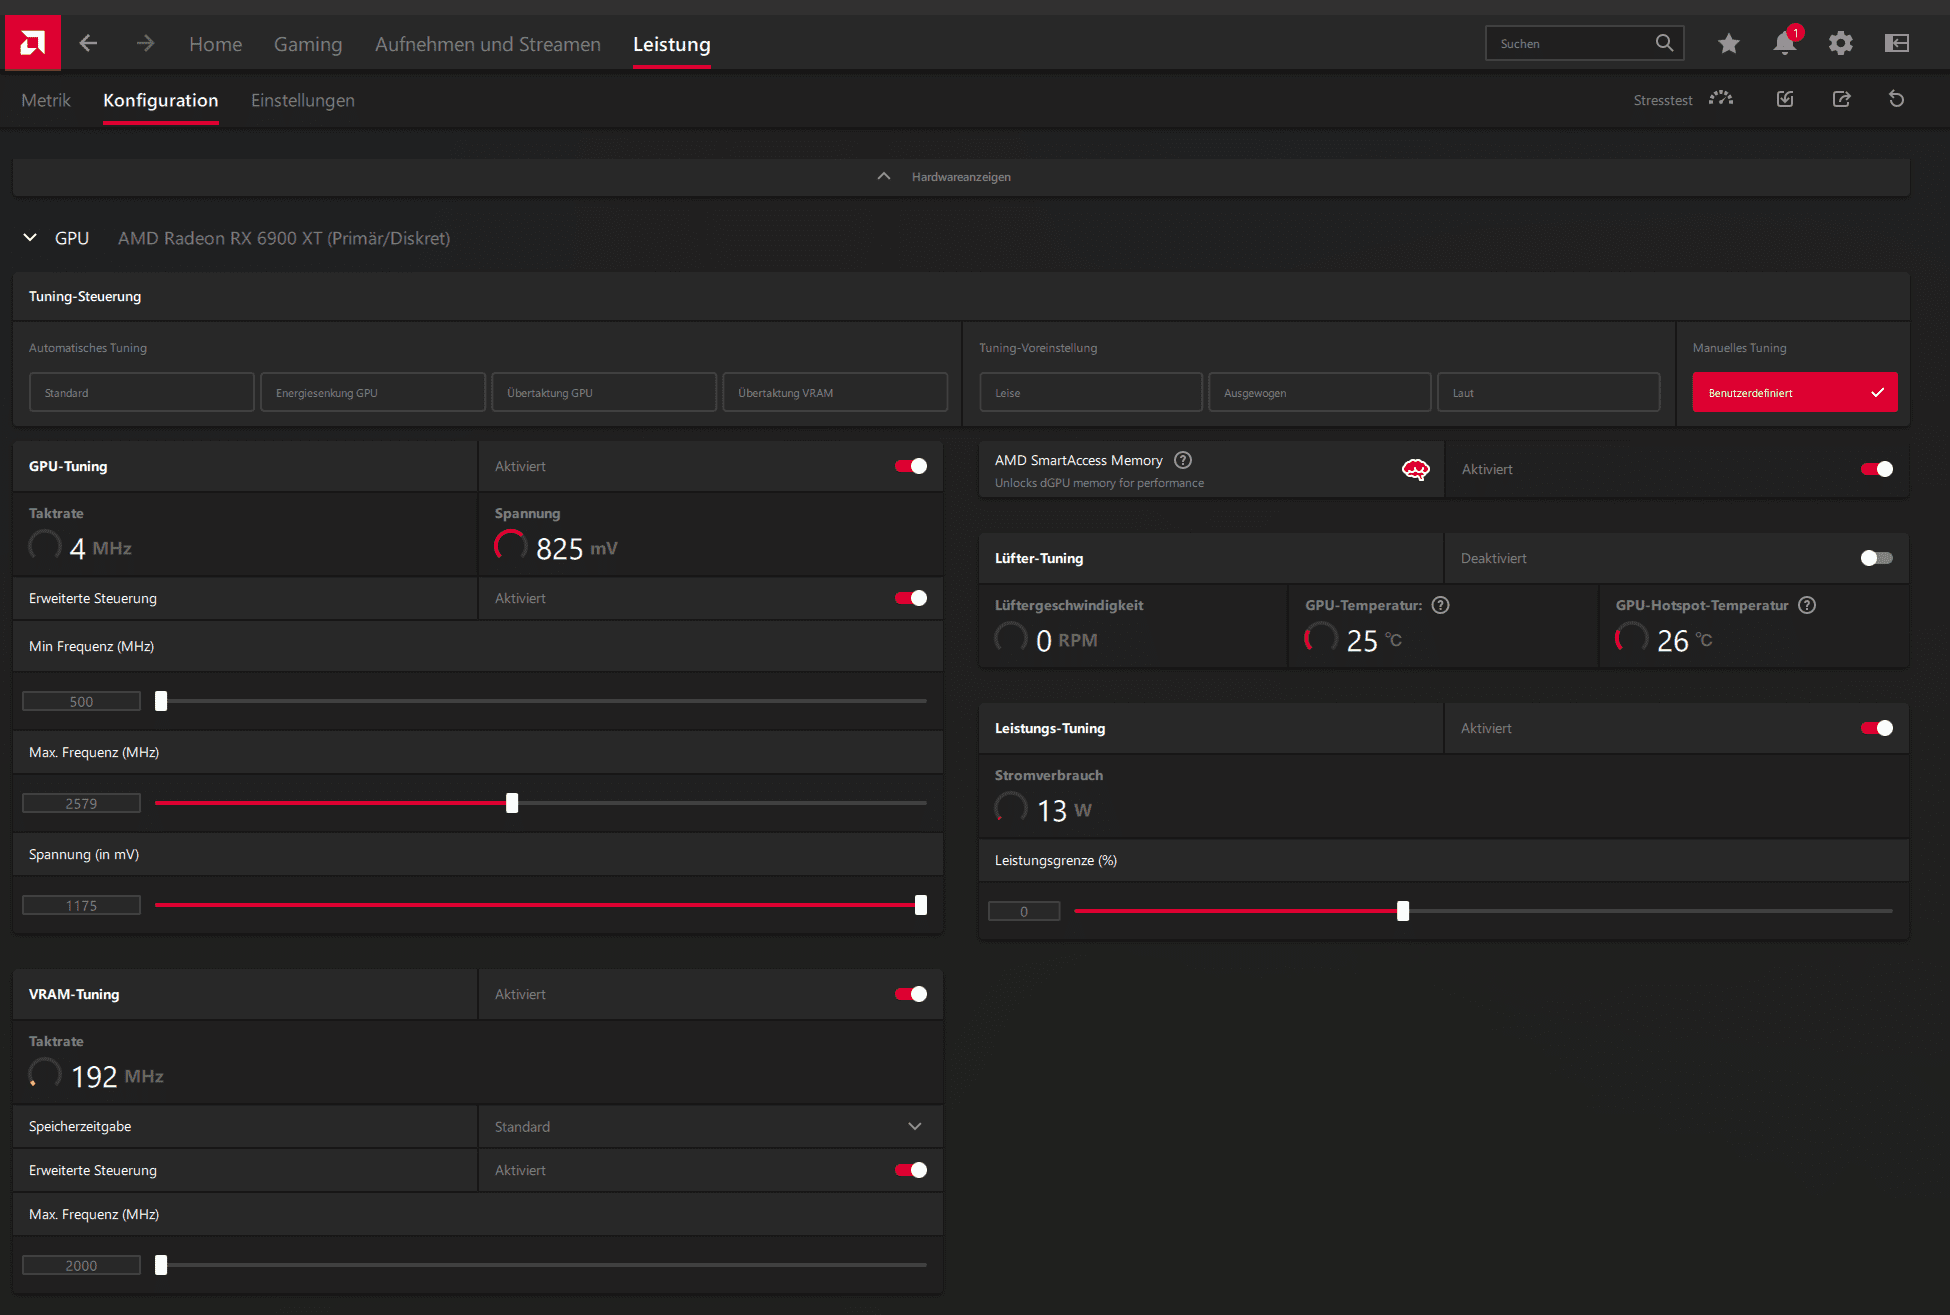Open GPU-Hotspot-Temperatur help icon

[x=1807, y=605]
